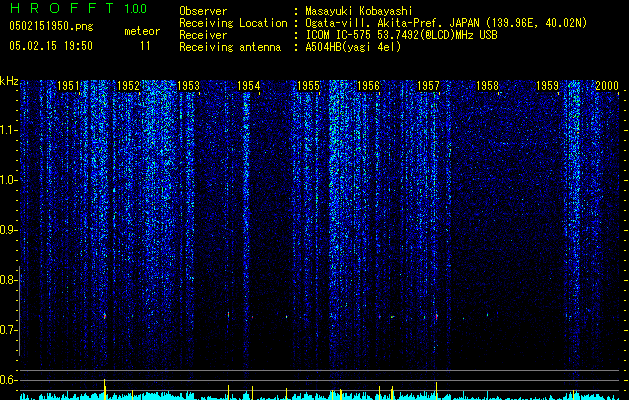Click the date stamp 05.02.15 19:50

click(x=51, y=46)
